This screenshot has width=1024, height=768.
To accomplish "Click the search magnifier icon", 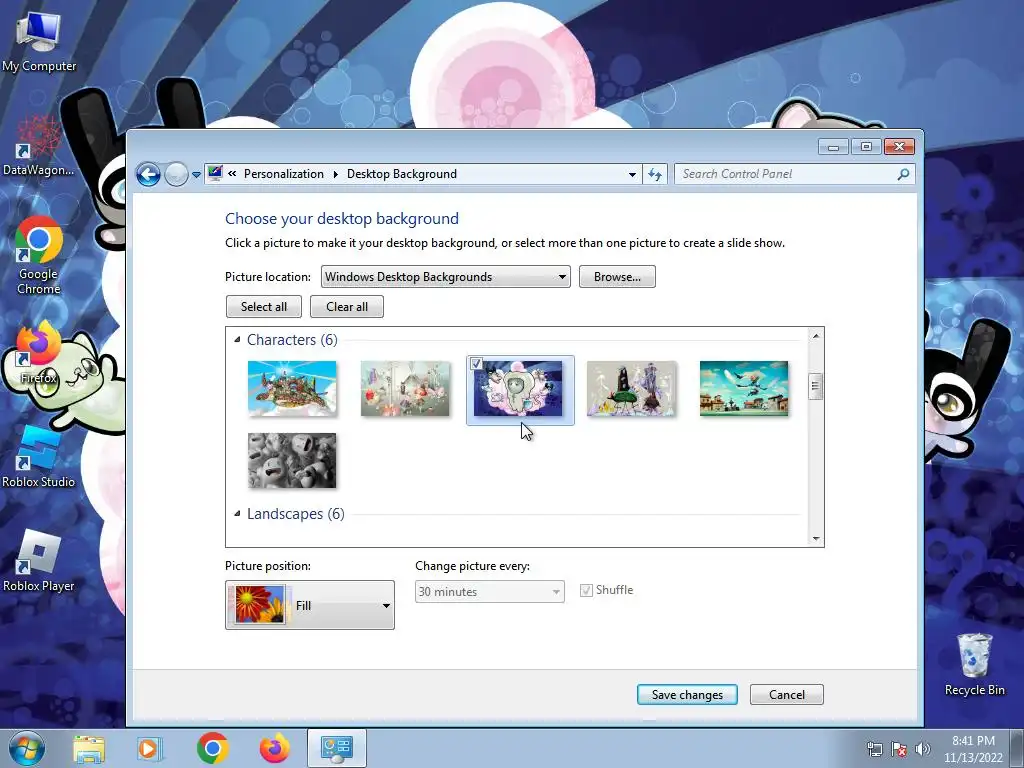I will tap(903, 174).
